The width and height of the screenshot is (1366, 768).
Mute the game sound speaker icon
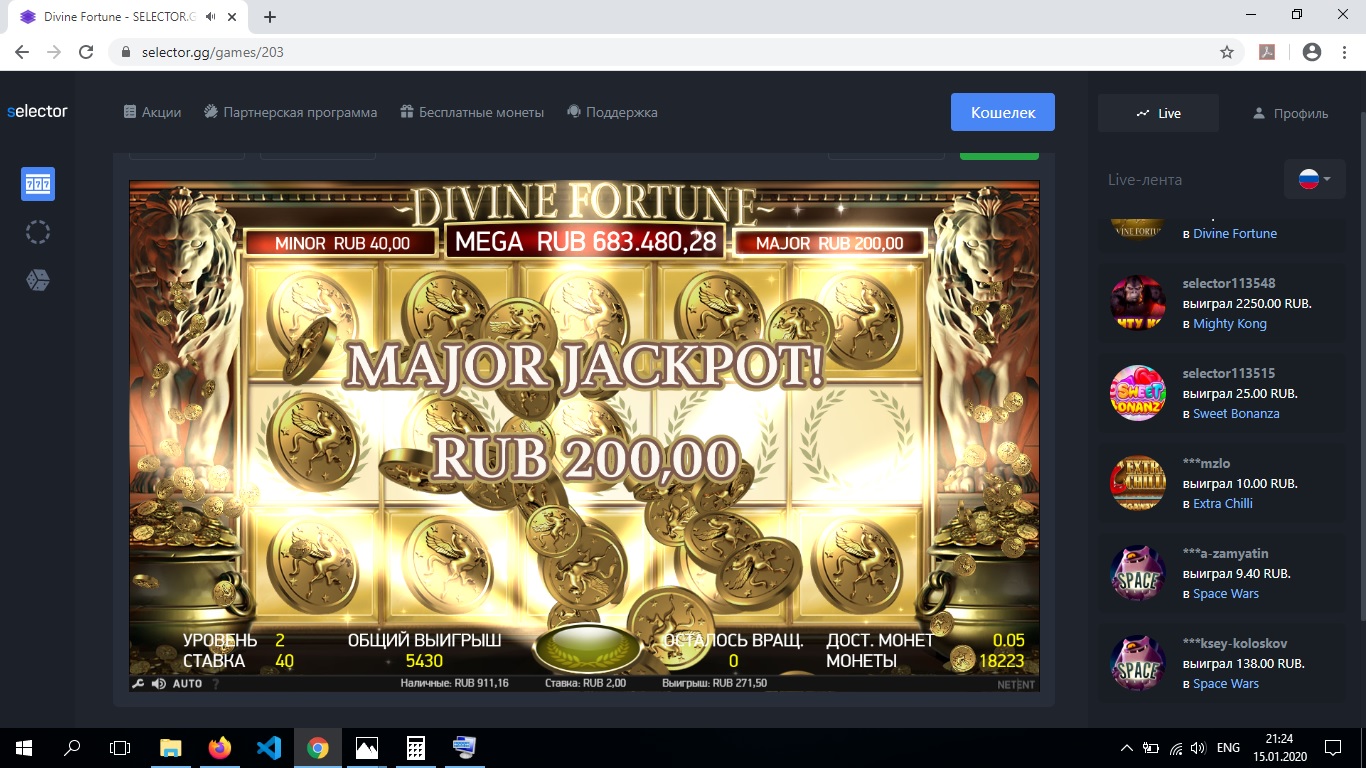[x=158, y=684]
